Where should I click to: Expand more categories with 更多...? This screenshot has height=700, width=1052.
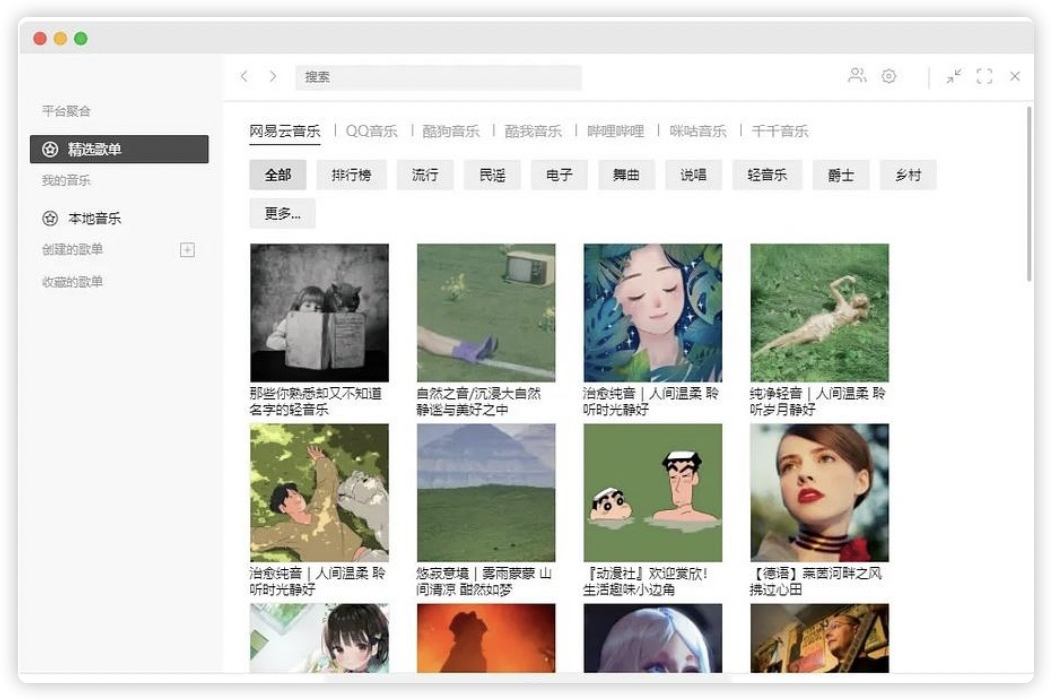pos(282,213)
